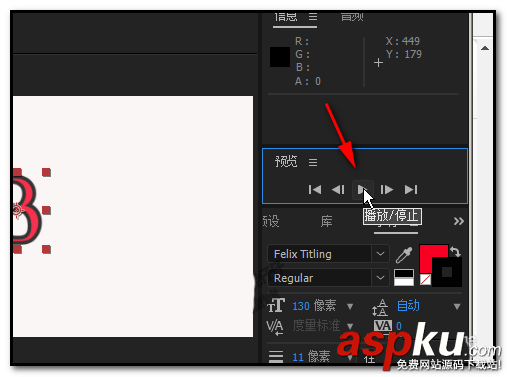Click the font size tT icon
Viewport: 507px width, 377px height.
[x=276, y=305]
